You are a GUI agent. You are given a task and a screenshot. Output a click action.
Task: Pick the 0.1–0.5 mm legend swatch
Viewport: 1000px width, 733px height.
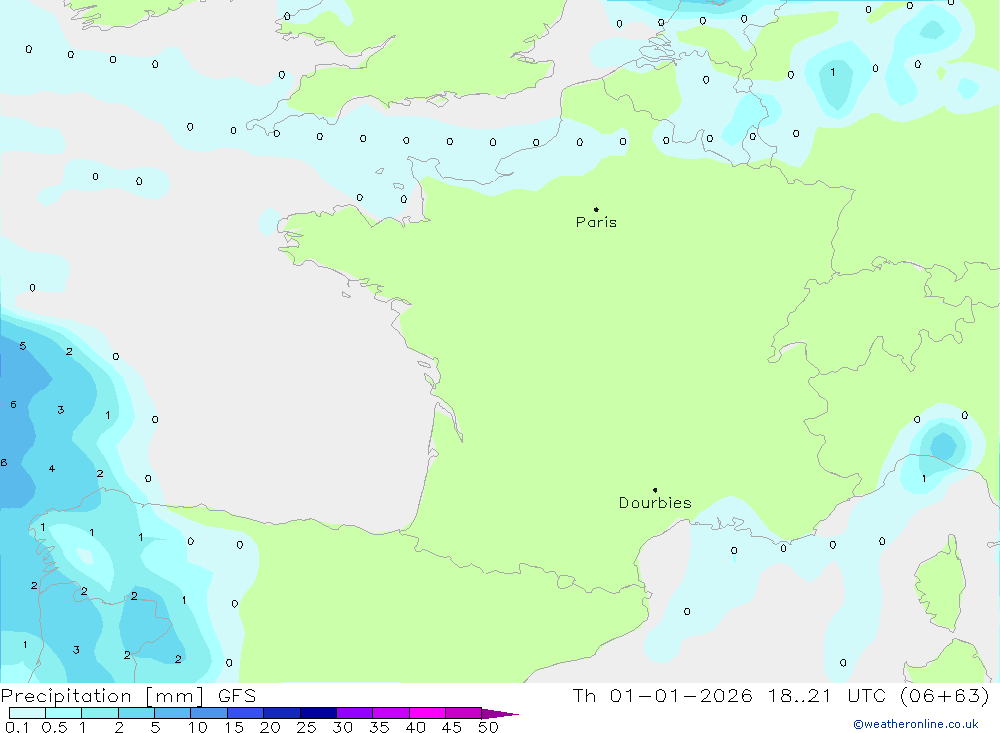pyautogui.click(x=27, y=713)
